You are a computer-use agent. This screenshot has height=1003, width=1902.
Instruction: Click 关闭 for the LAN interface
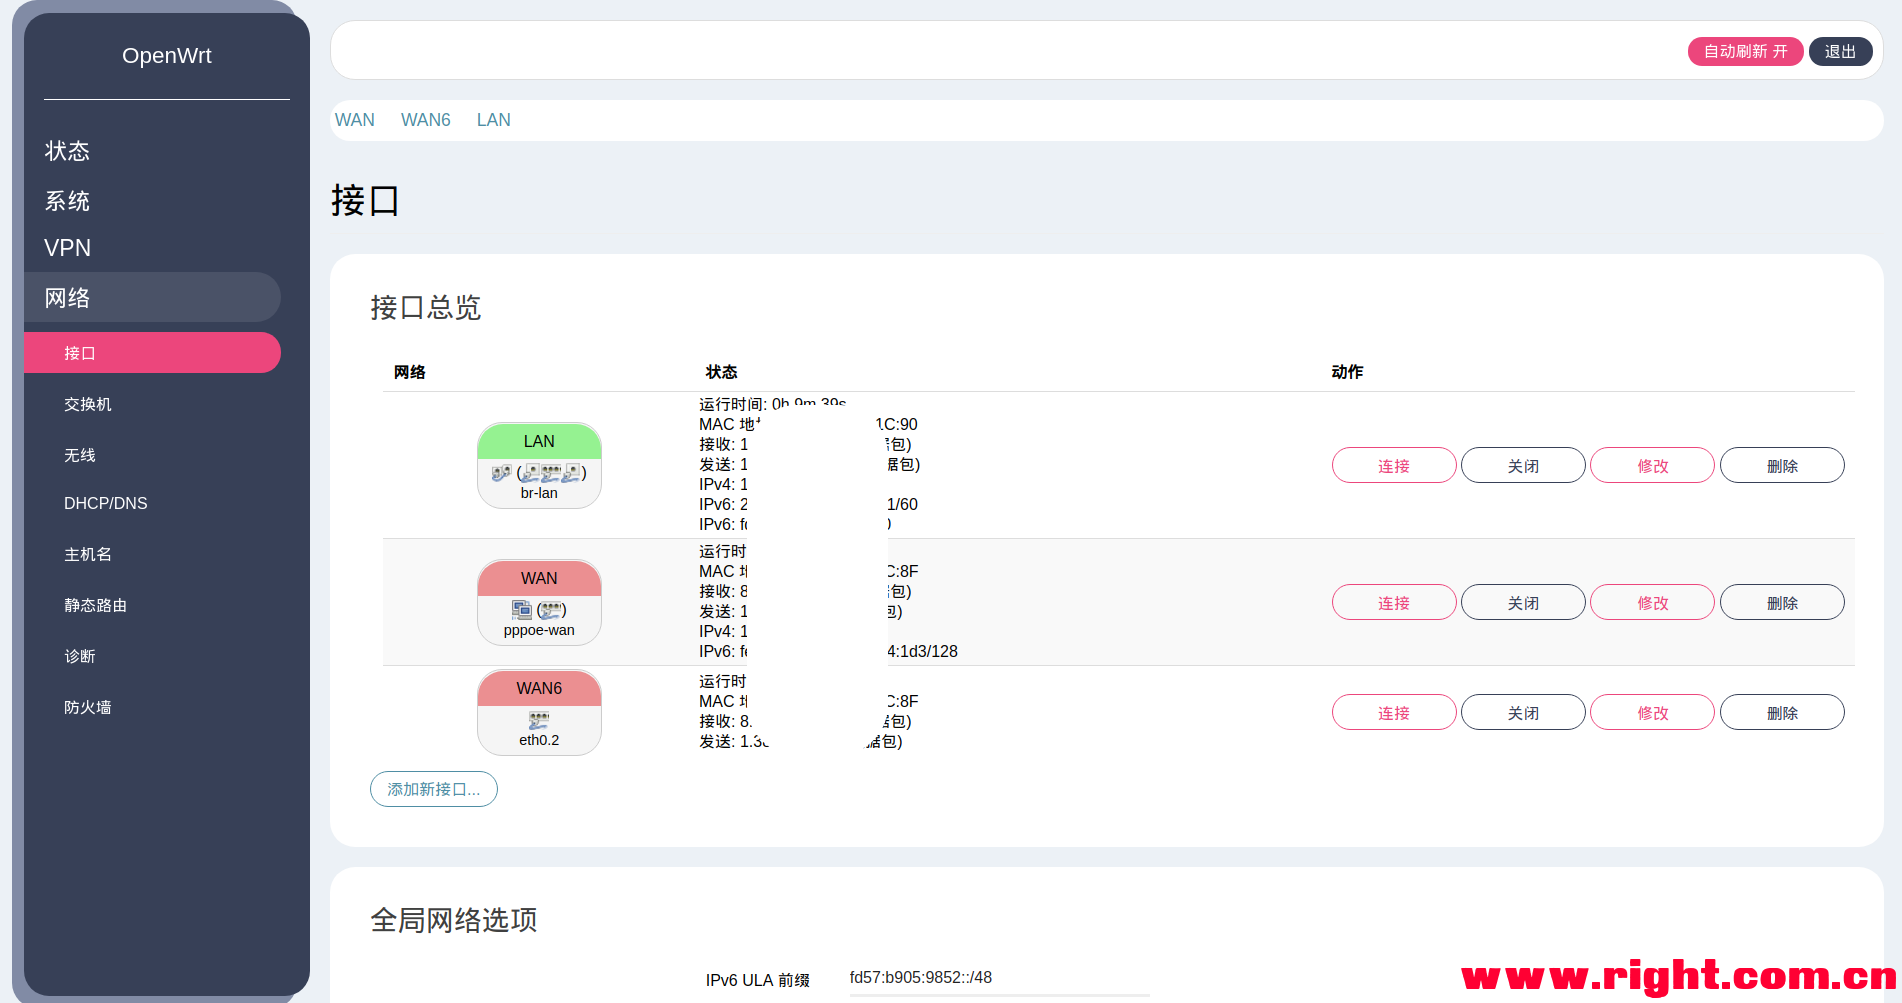pos(1523,466)
